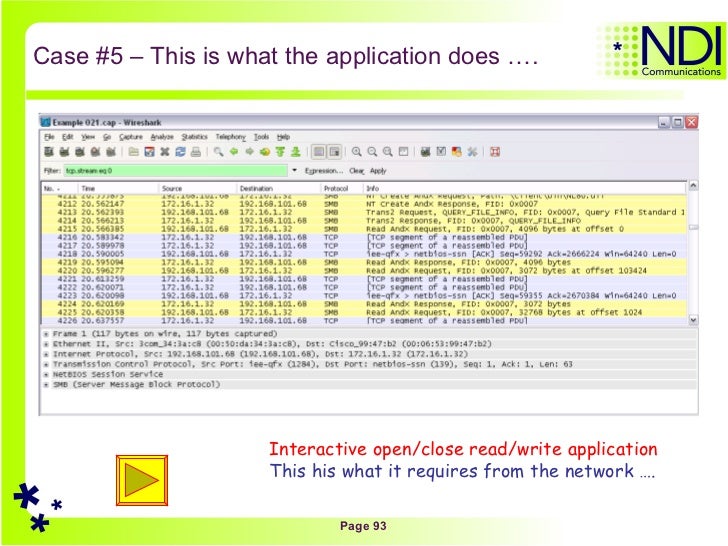The height and width of the screenshot is (546, 728).
Task: Start a new live capture icon
Action: [x=80, y=152]
